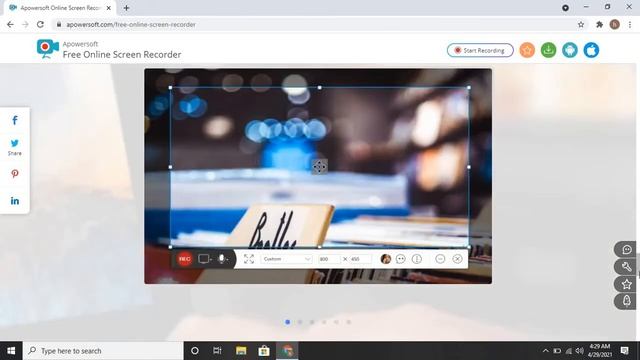
Task: Select the sixth carousel dot indicator
Action: pos(349,322)
